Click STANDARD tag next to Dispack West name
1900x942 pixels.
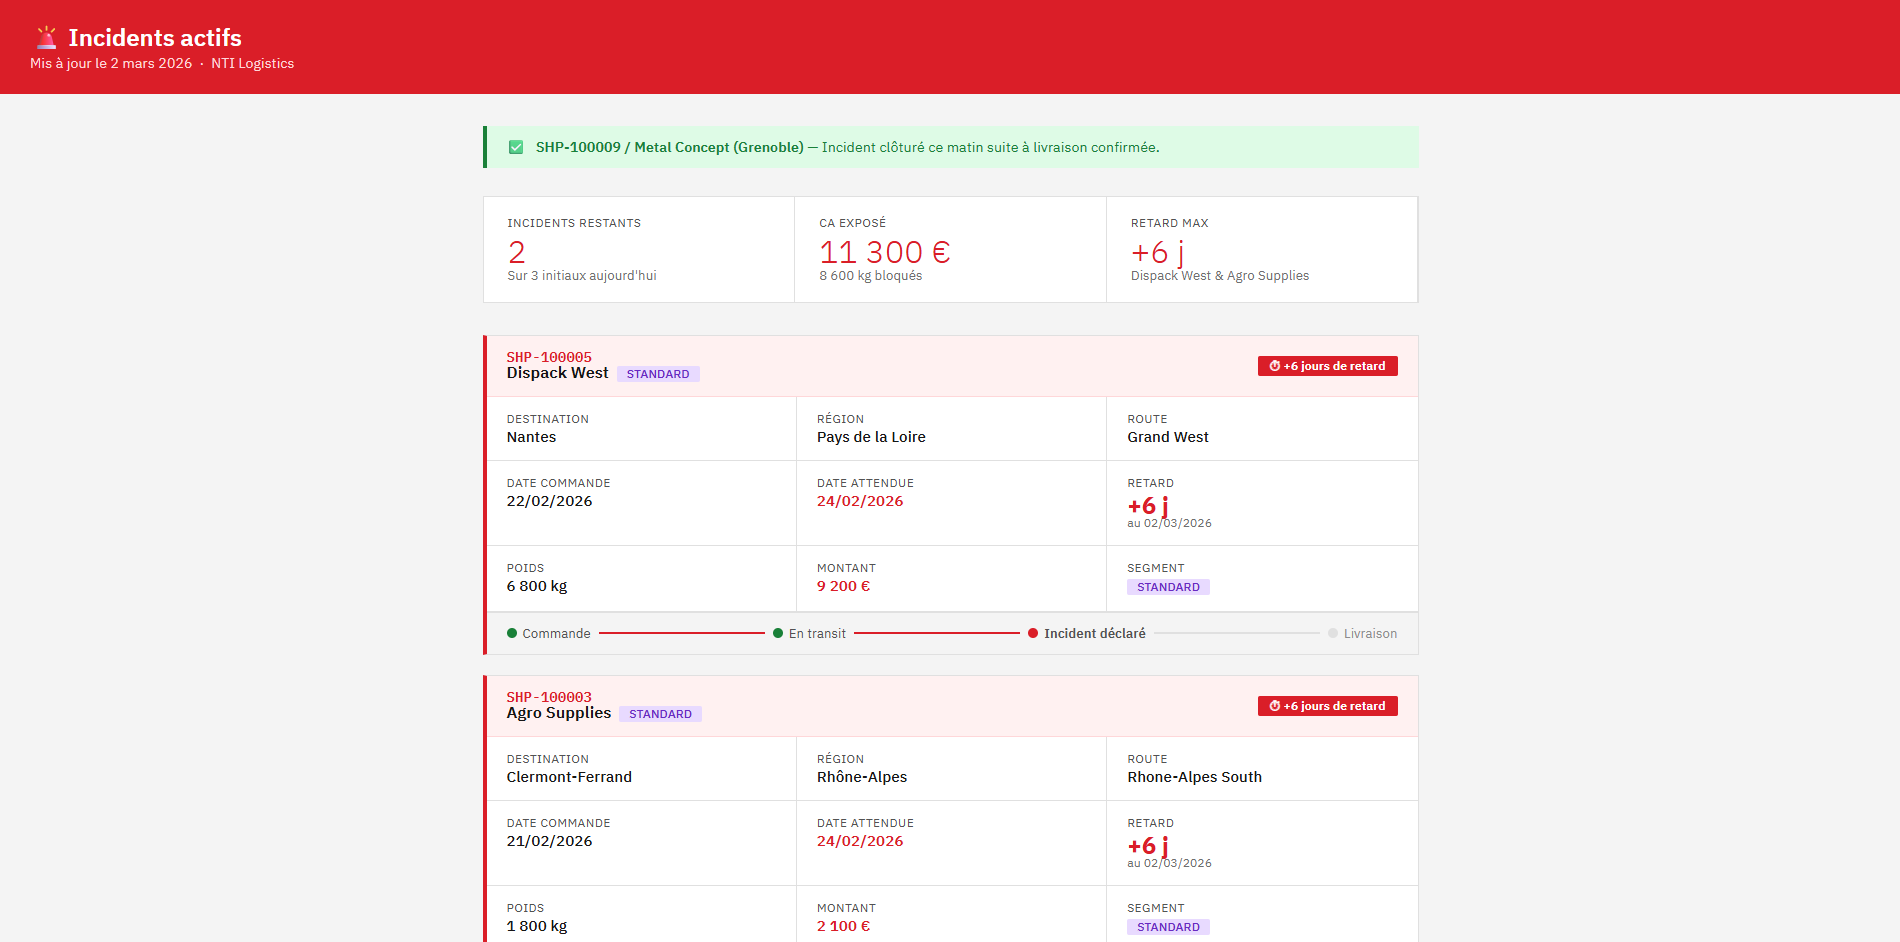tap(658, 374)
